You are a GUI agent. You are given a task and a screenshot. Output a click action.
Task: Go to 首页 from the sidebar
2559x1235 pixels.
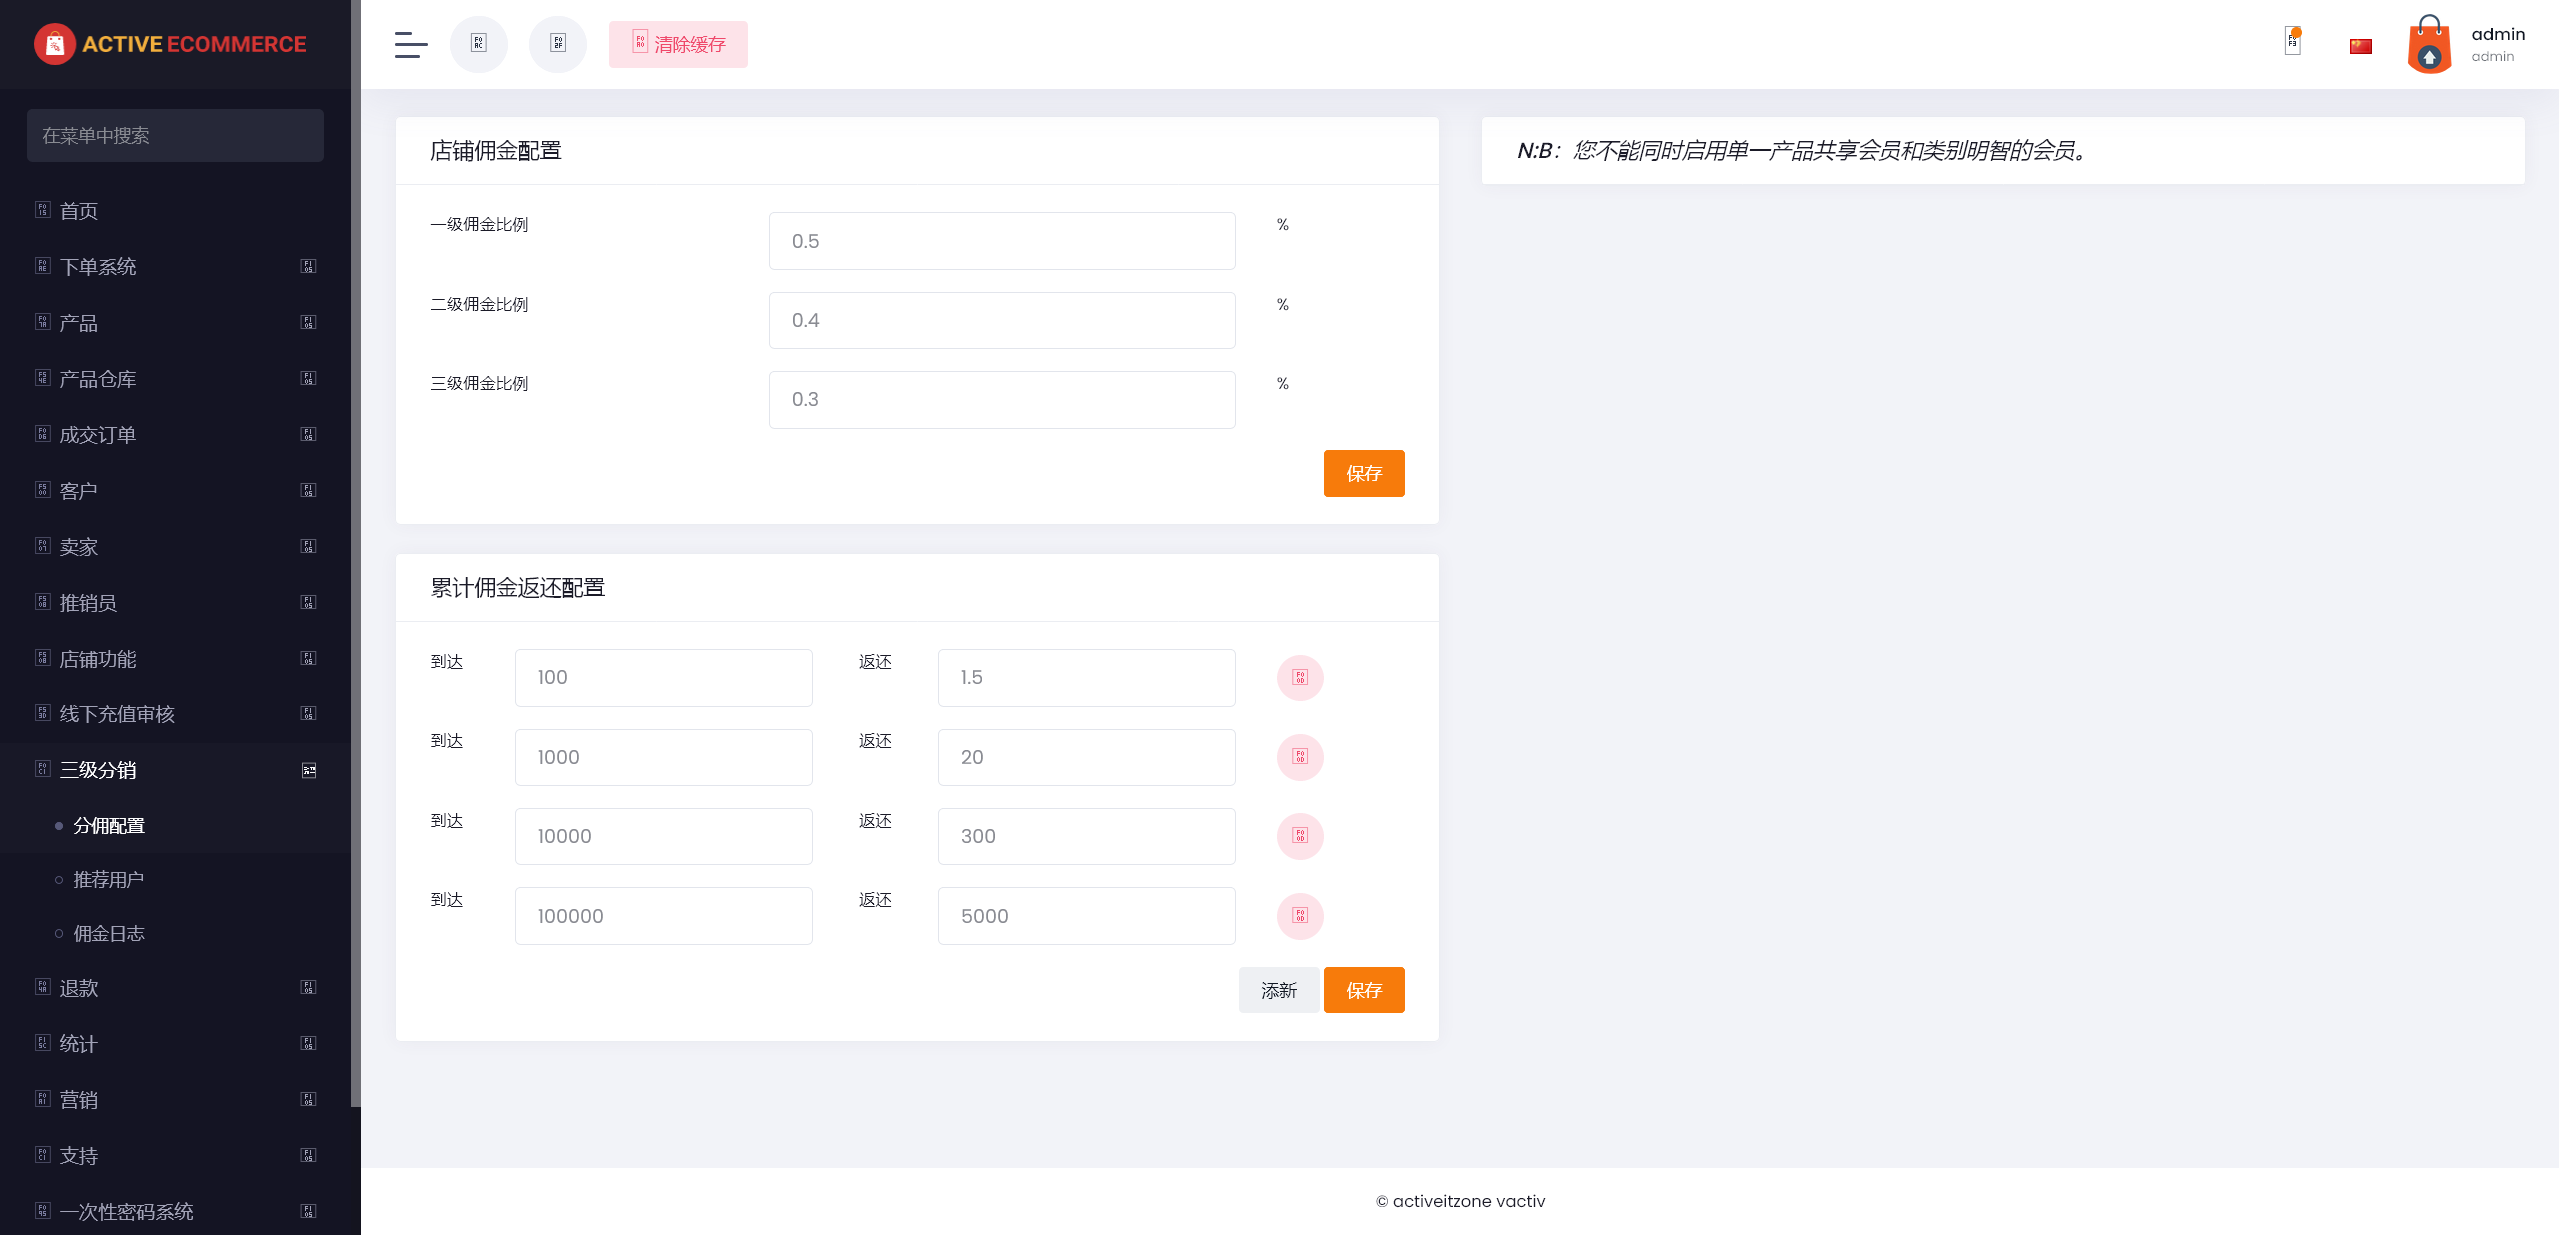[77, 211]
